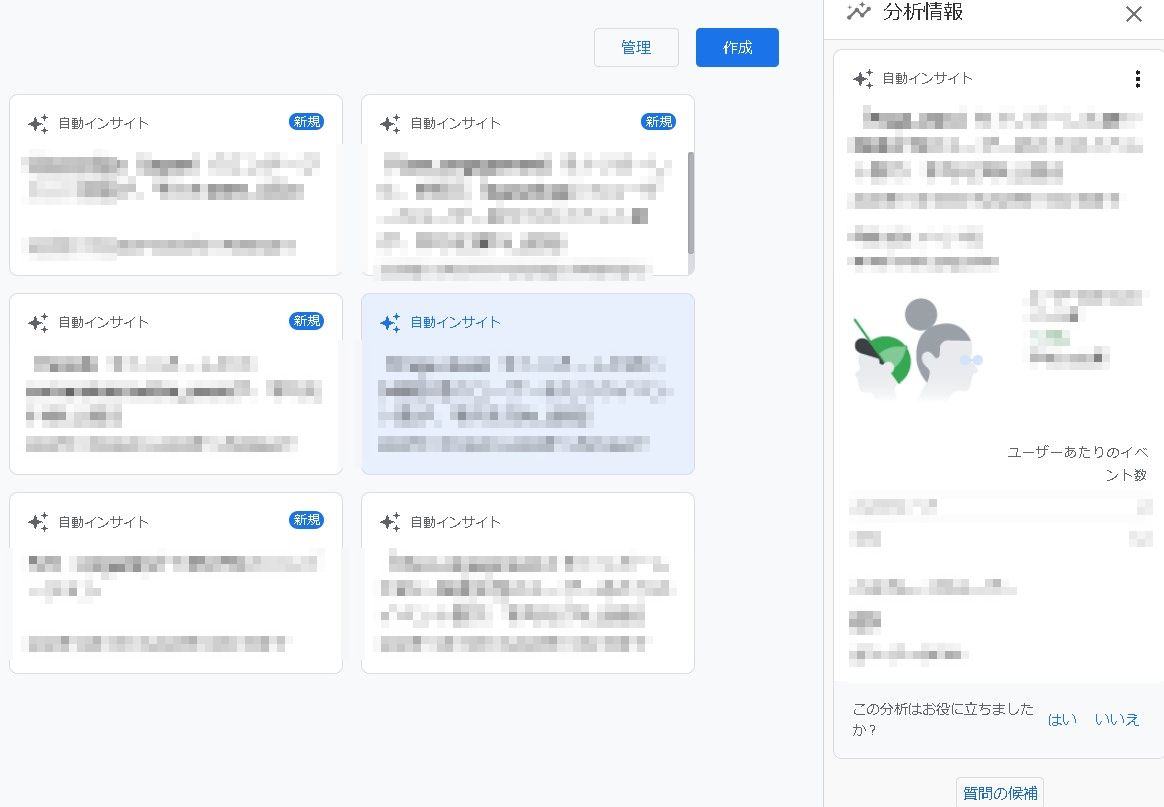Image resolution: width=1164 pixels, height=807 pixels.
Task: Open the 質問の候補 suggestions
Action: [x=999, y=792]
